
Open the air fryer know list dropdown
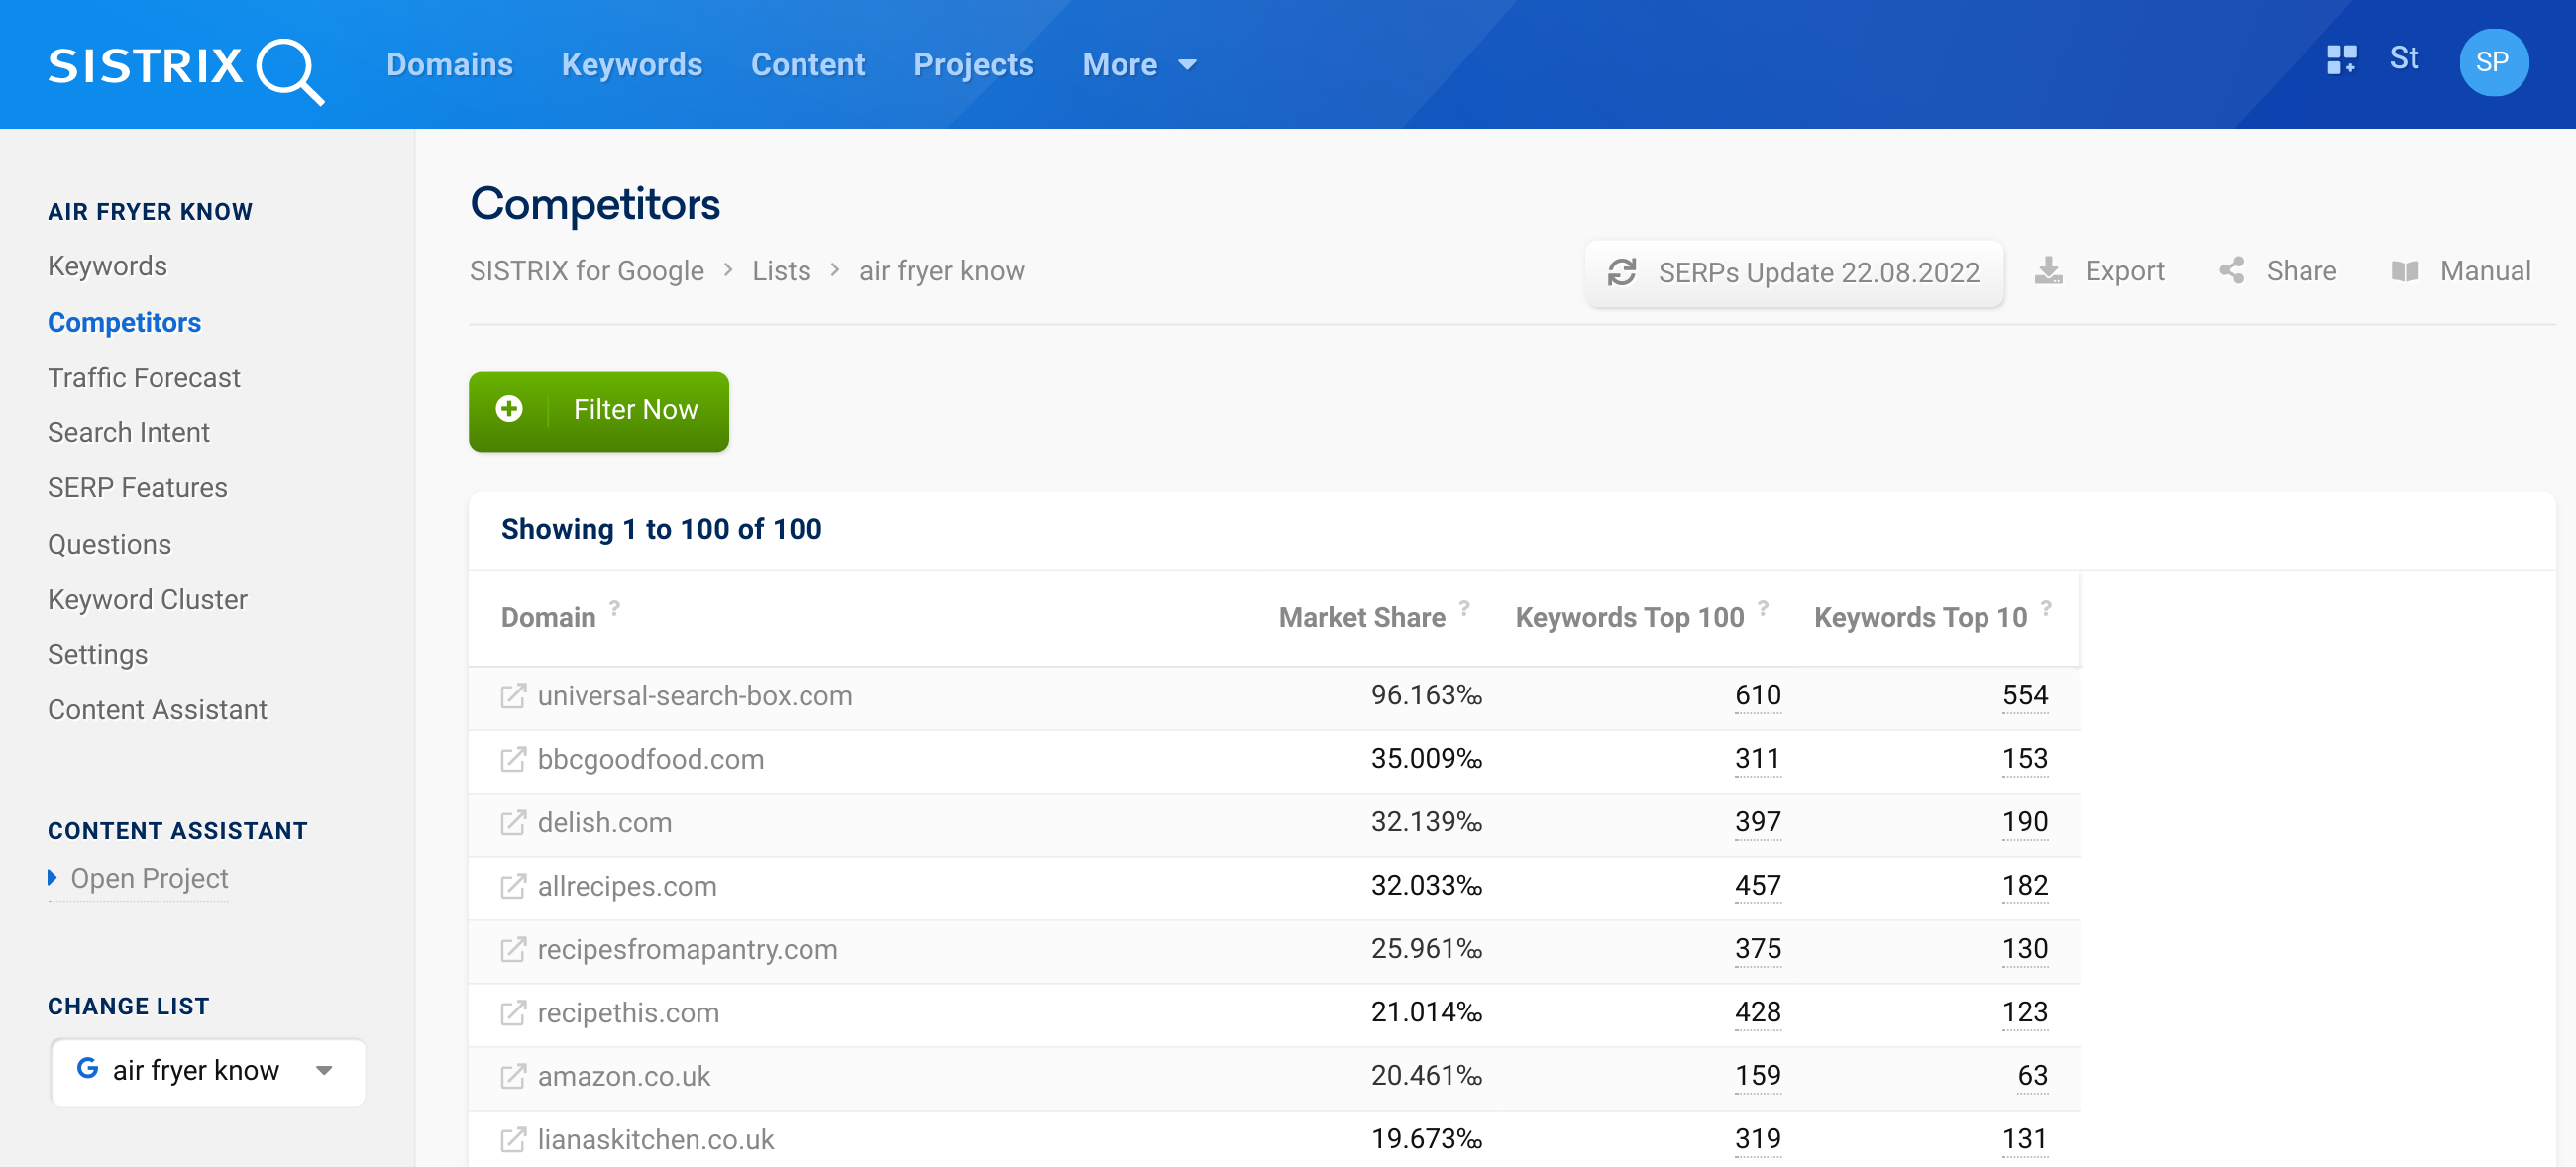(x=208, y=1072)
